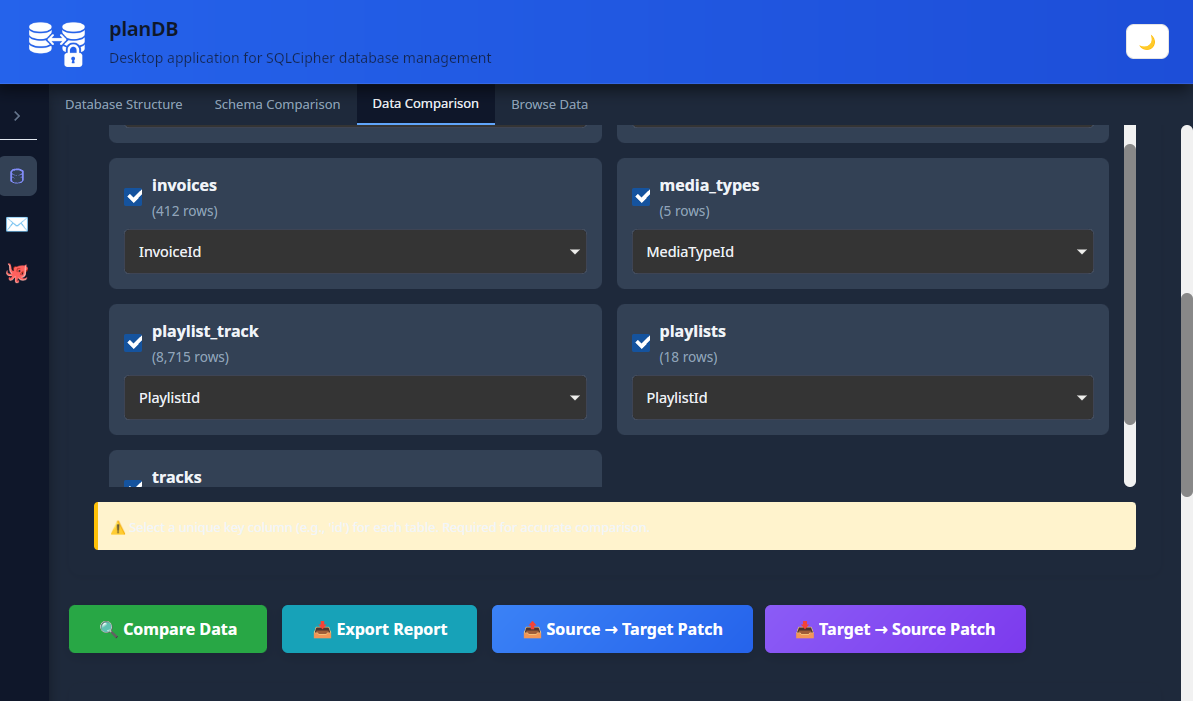Screen dimensions: 1193x701
Task: Uncheck the invoices table checkbox
Action: [x=133, y=196]
